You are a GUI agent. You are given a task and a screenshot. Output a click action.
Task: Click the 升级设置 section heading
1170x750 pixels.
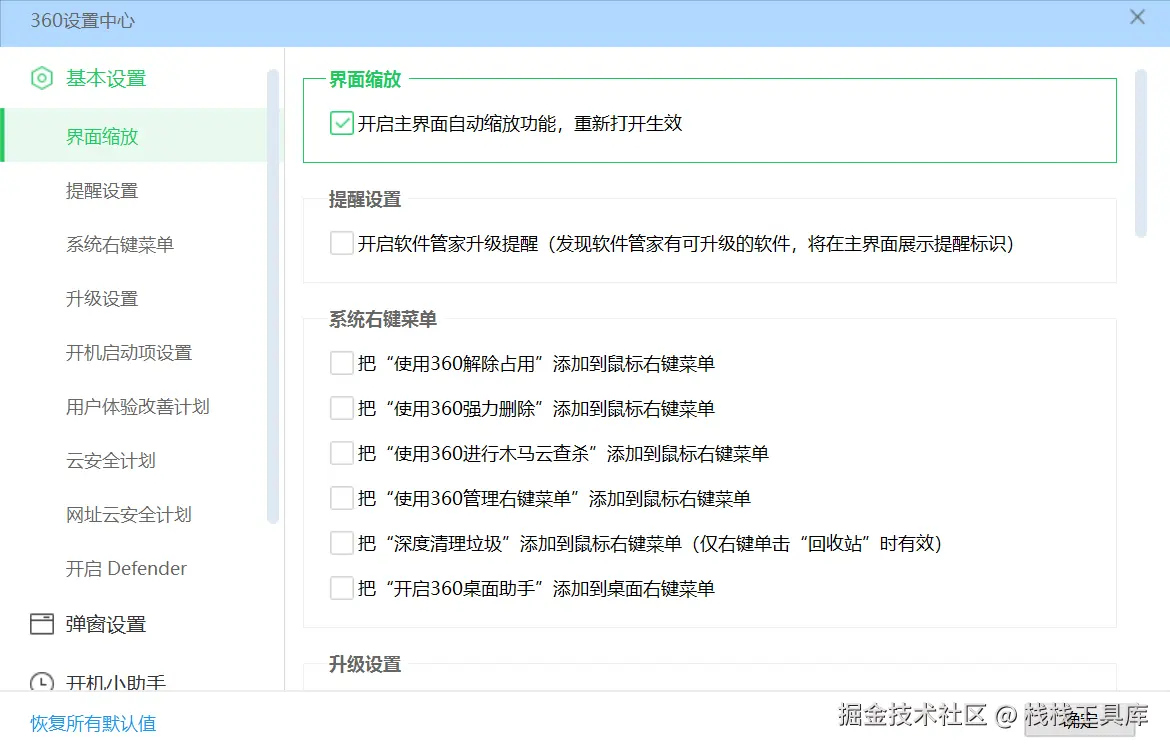365,664
